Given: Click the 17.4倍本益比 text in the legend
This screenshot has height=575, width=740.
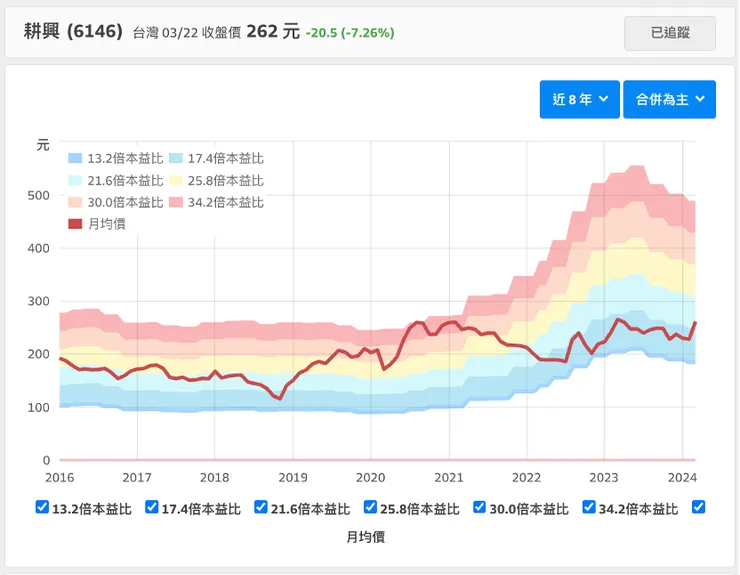Looking at the screenshot, I should coord(226,158).
